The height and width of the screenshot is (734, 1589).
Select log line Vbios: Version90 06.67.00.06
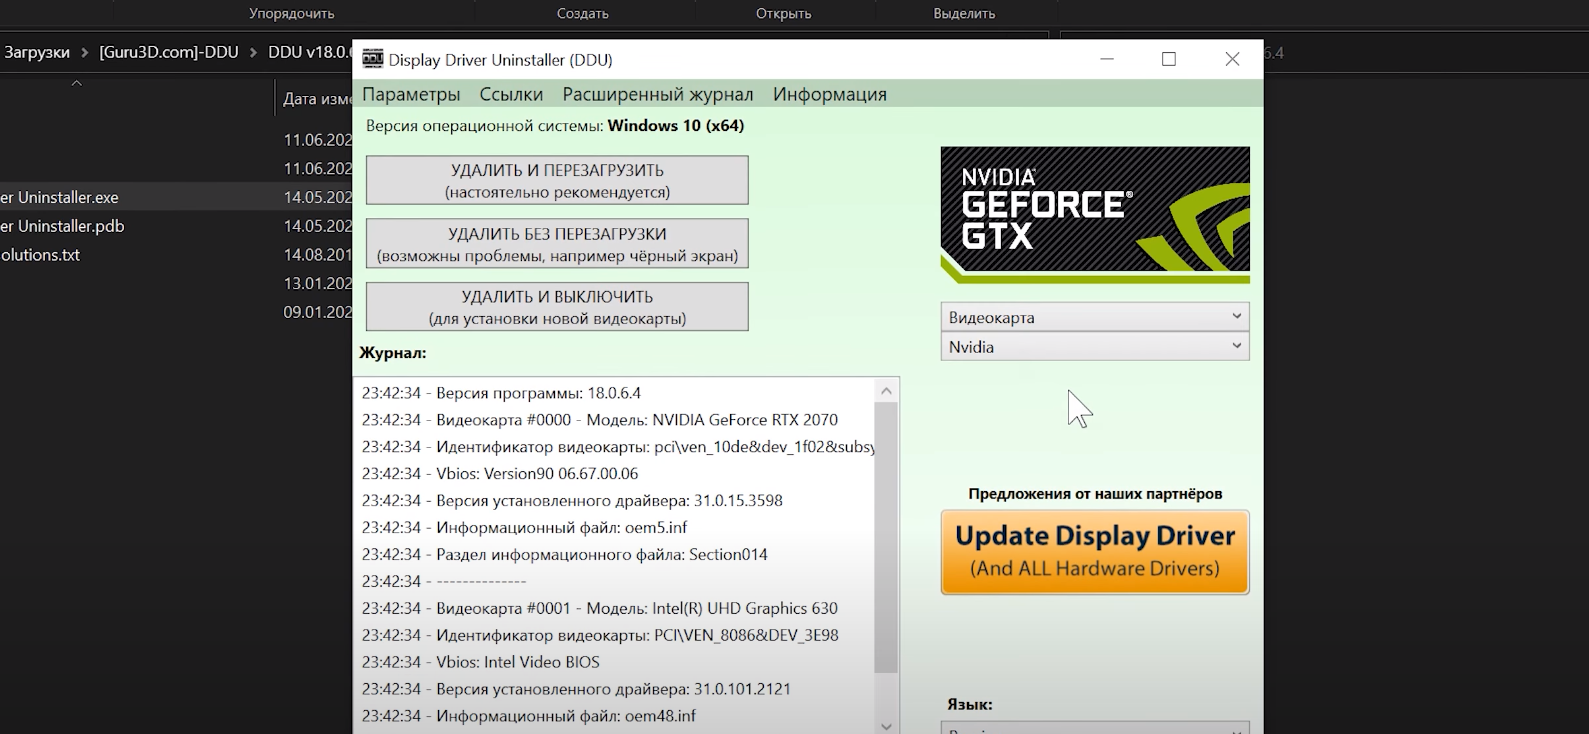pos(500,474)
